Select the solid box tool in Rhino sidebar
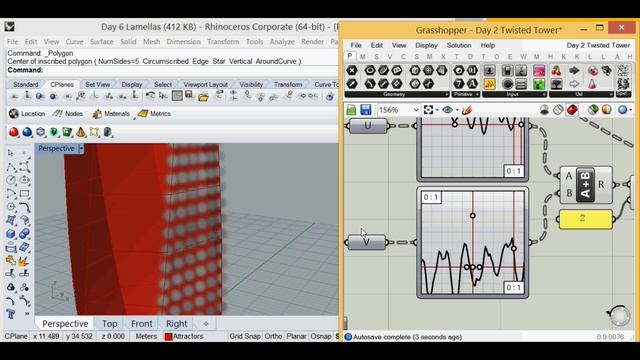 (x=11, y=234)
